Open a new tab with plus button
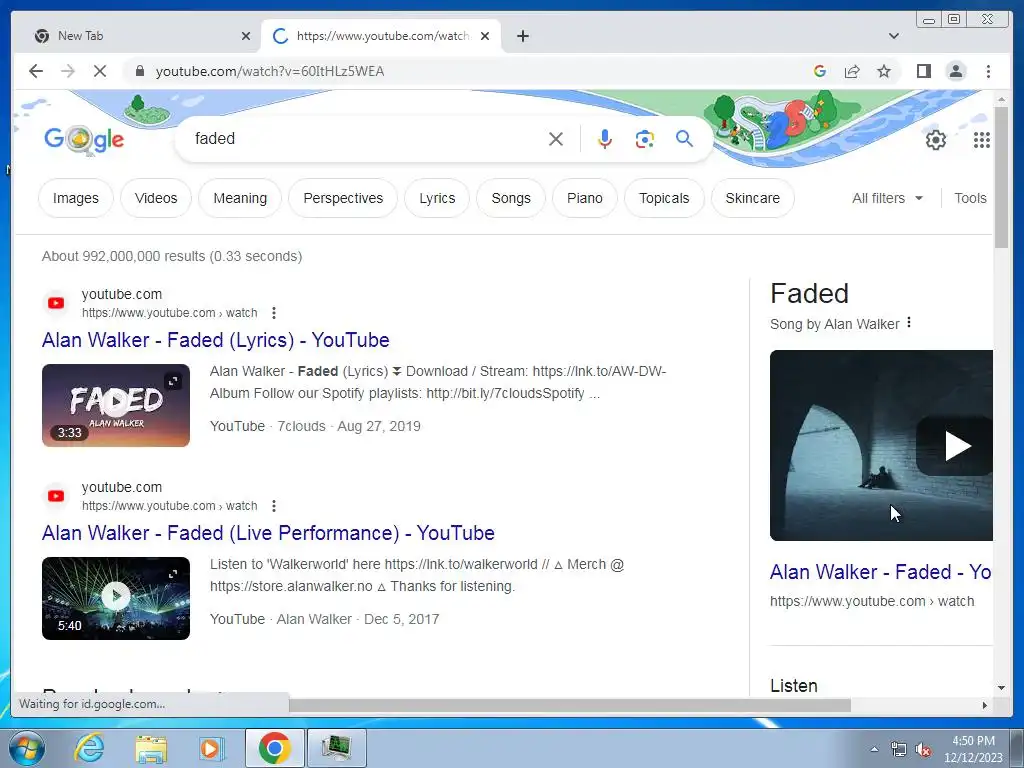Screen dimensions: 1024x768 (x=522, y=36)
